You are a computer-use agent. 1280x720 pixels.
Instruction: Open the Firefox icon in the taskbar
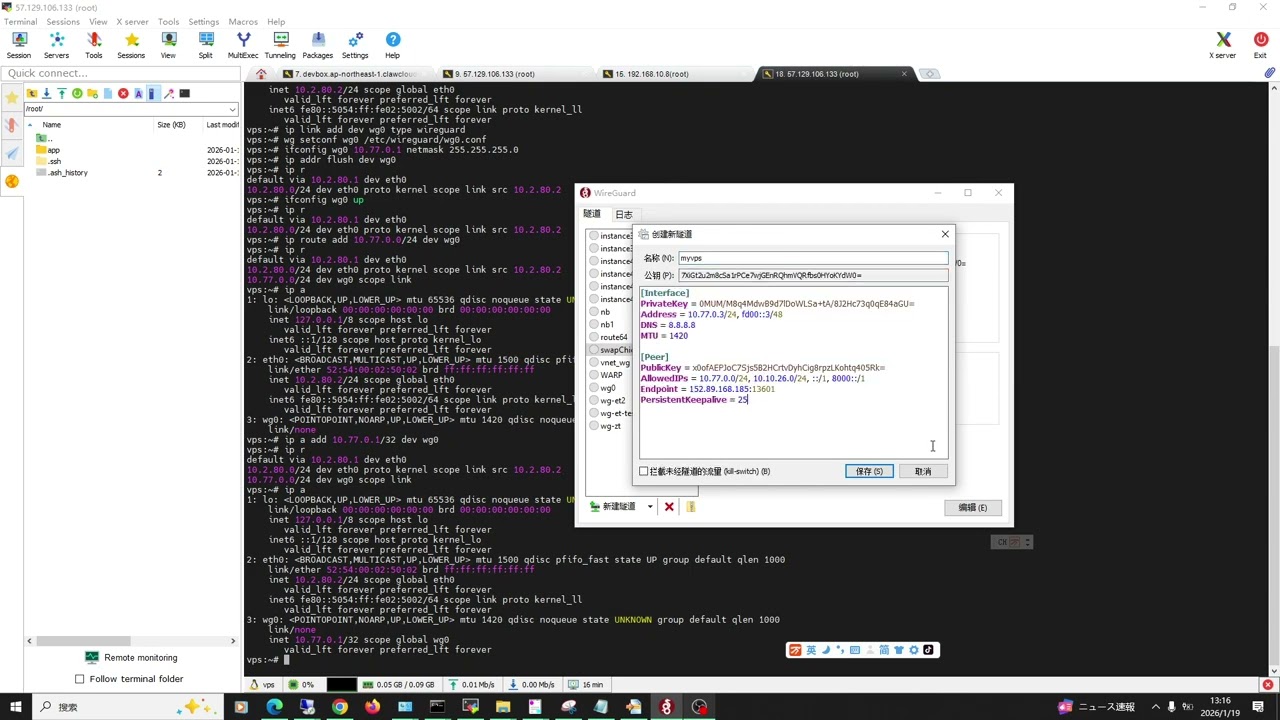[372, 707]
